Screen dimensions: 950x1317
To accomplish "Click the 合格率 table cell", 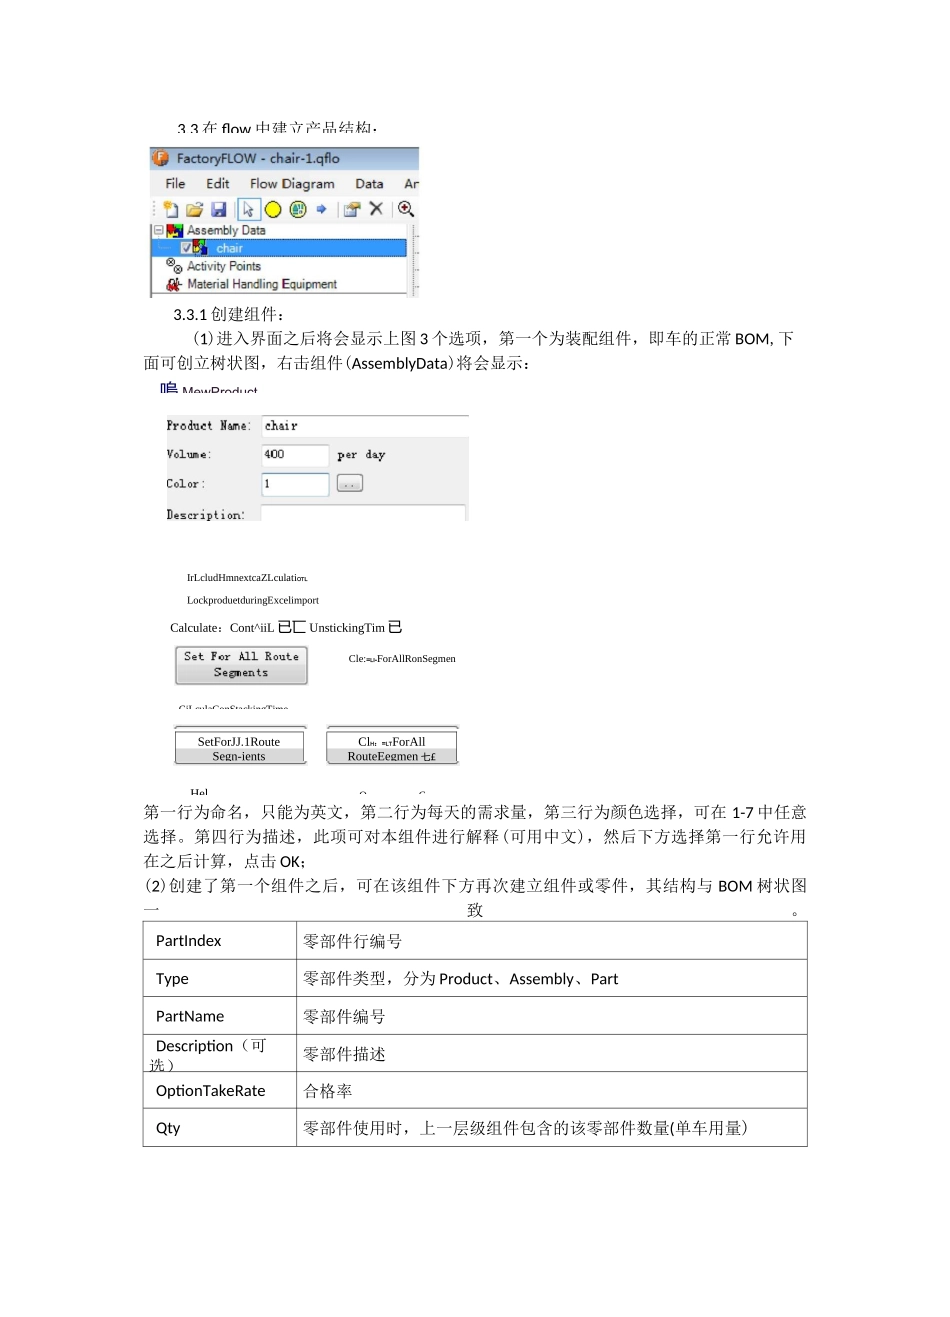I will pos(552,1091).
